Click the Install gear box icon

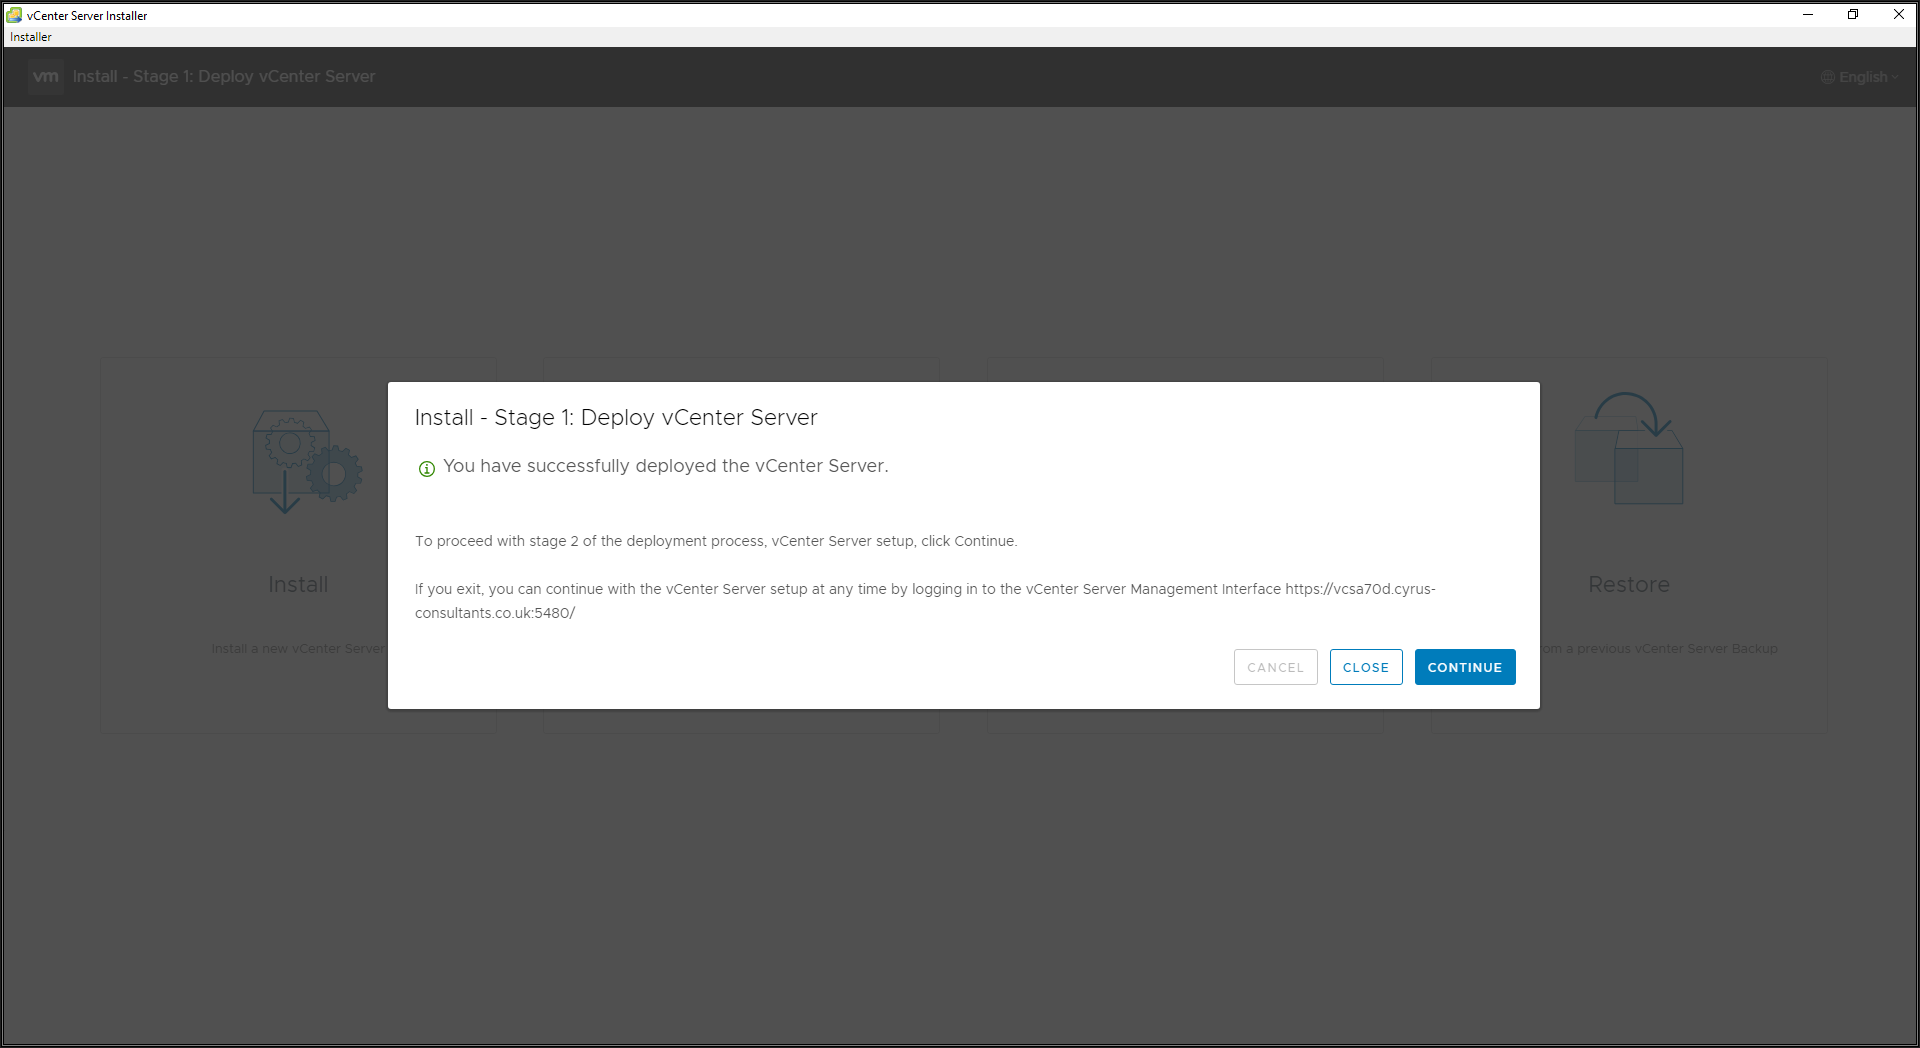307,461
